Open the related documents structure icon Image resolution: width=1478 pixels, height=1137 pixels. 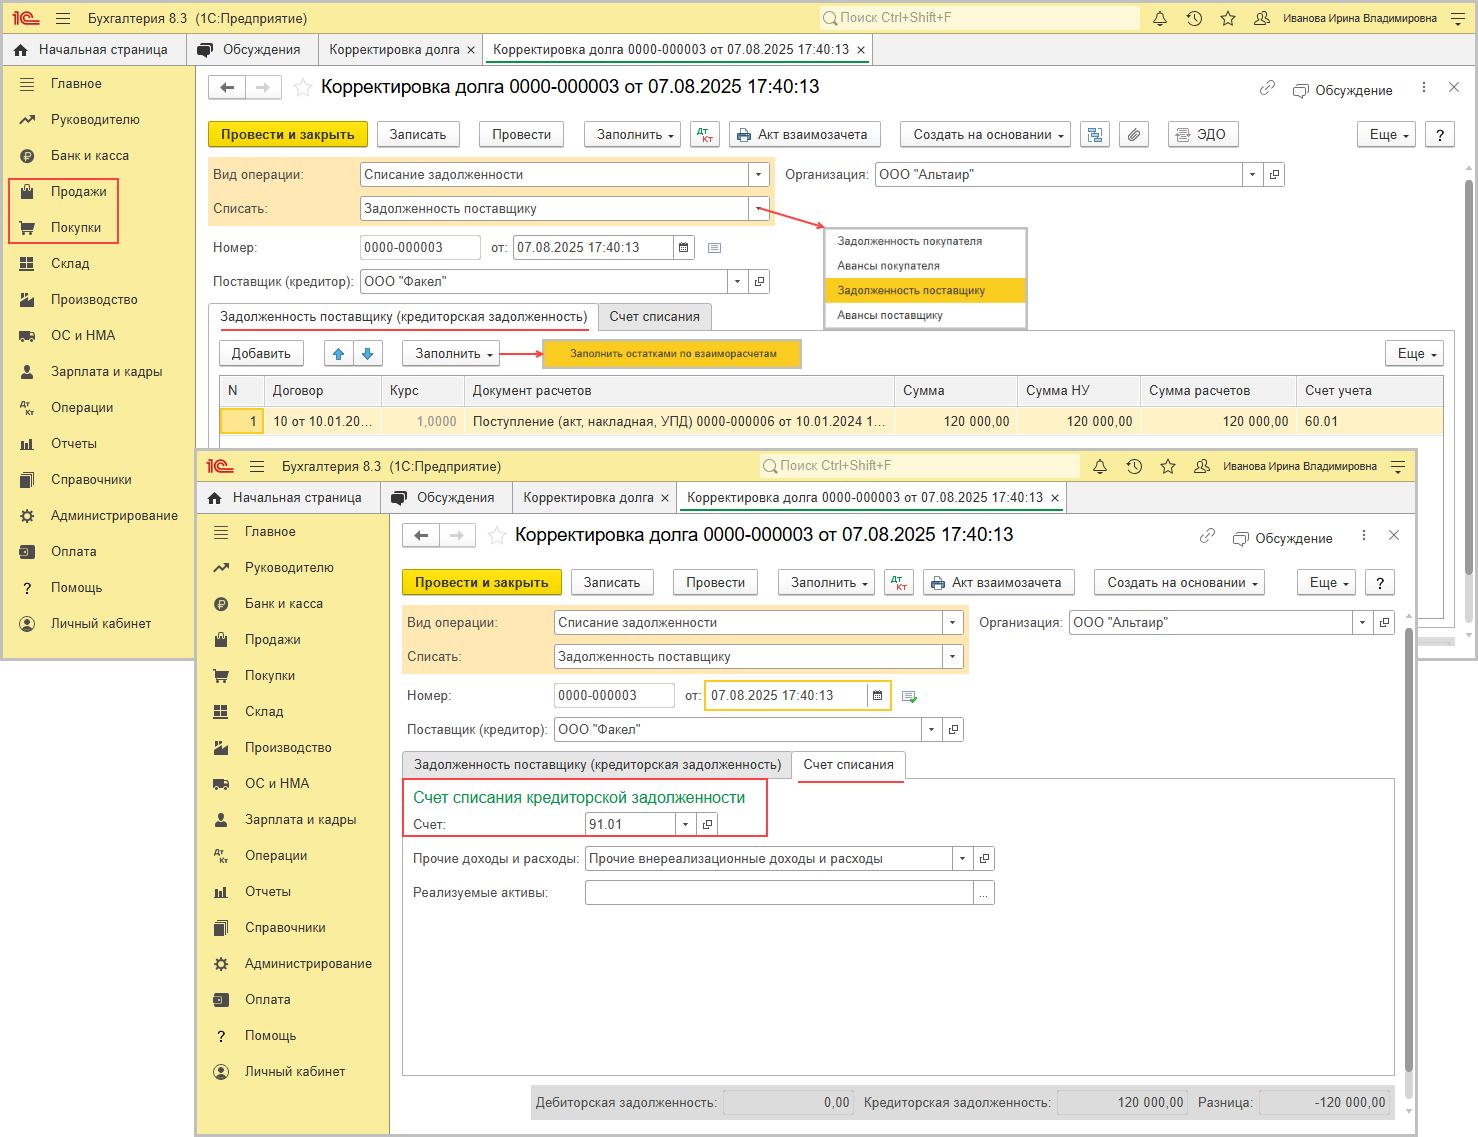(x=1095, y=135)
